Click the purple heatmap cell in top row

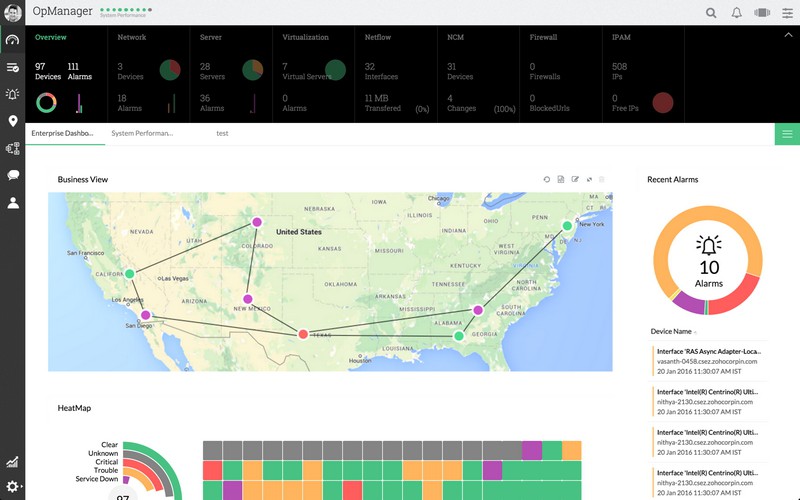pyautogui.click(x=532, y=450)
